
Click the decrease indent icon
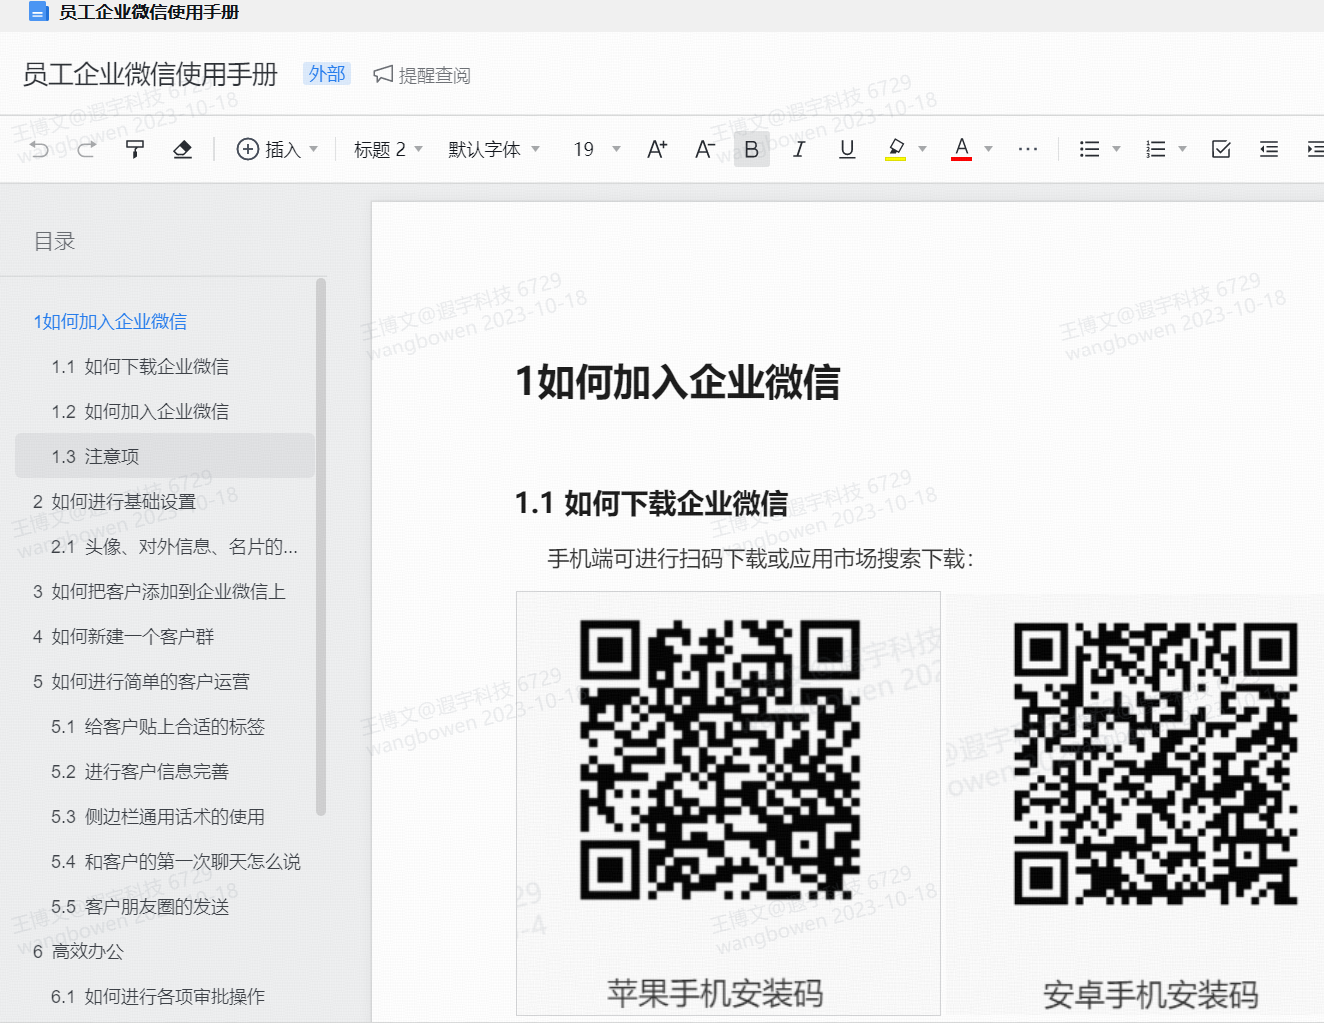[x=1269, y=149]
